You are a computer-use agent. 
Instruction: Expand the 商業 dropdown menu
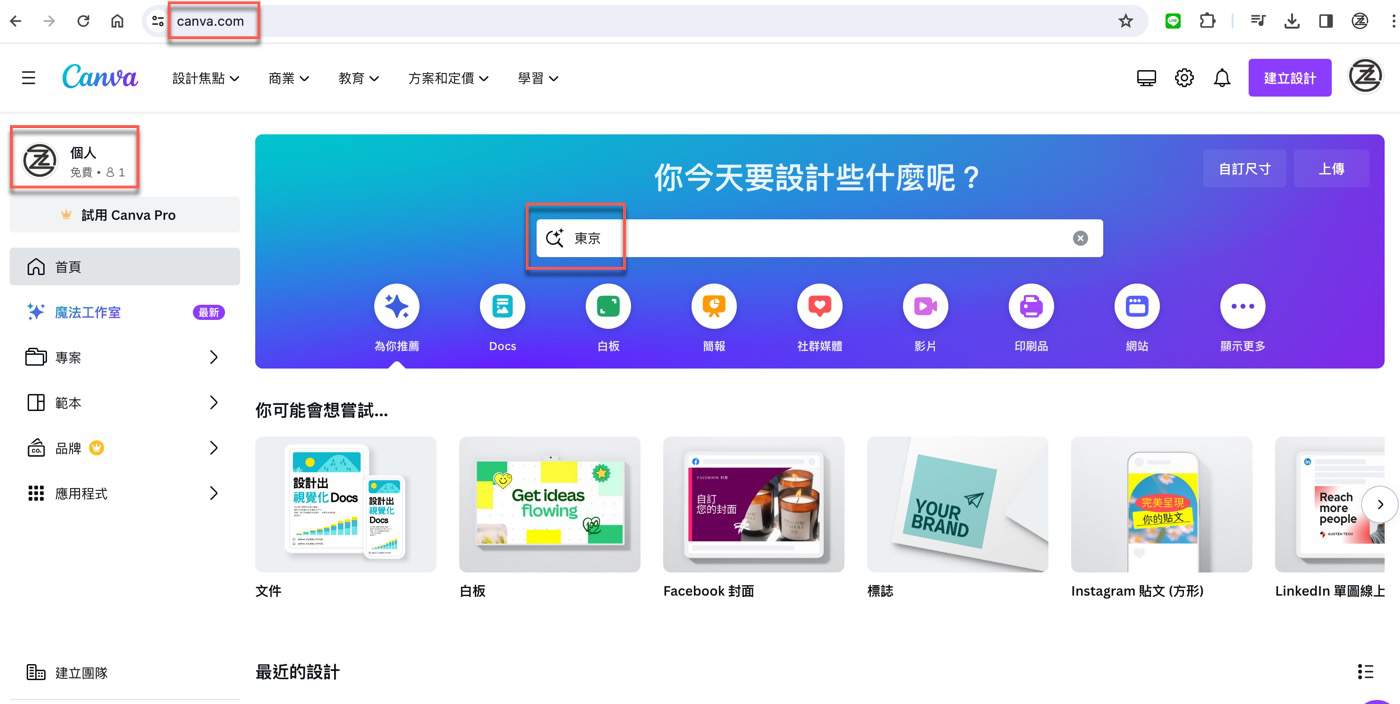(289, 78)
